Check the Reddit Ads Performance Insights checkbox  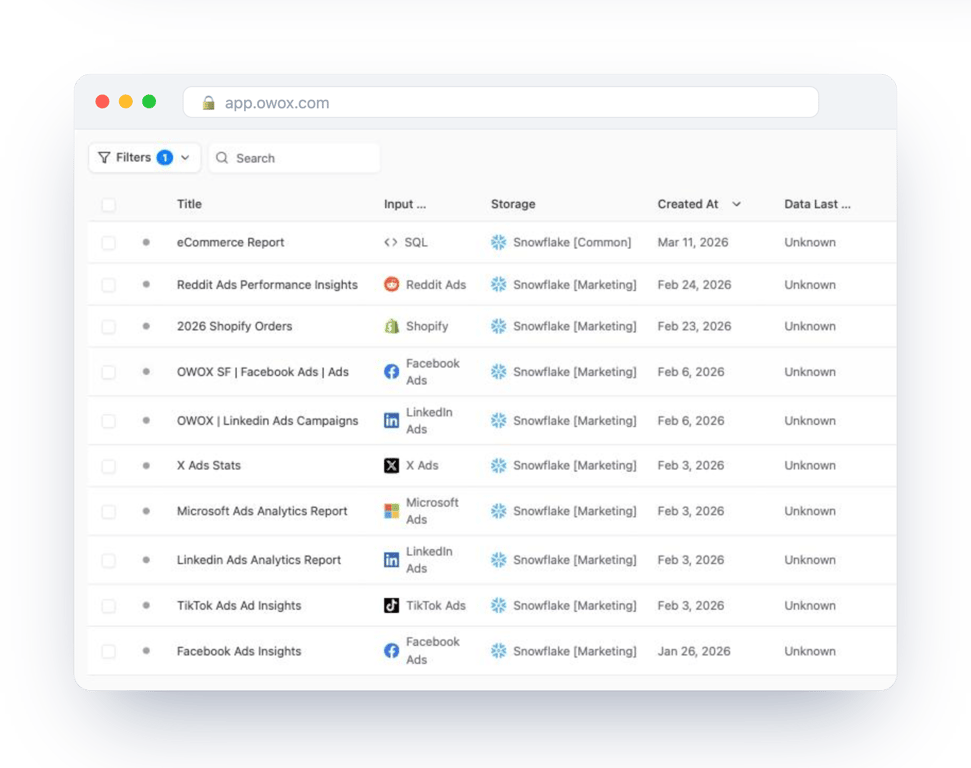pos(108,285)
